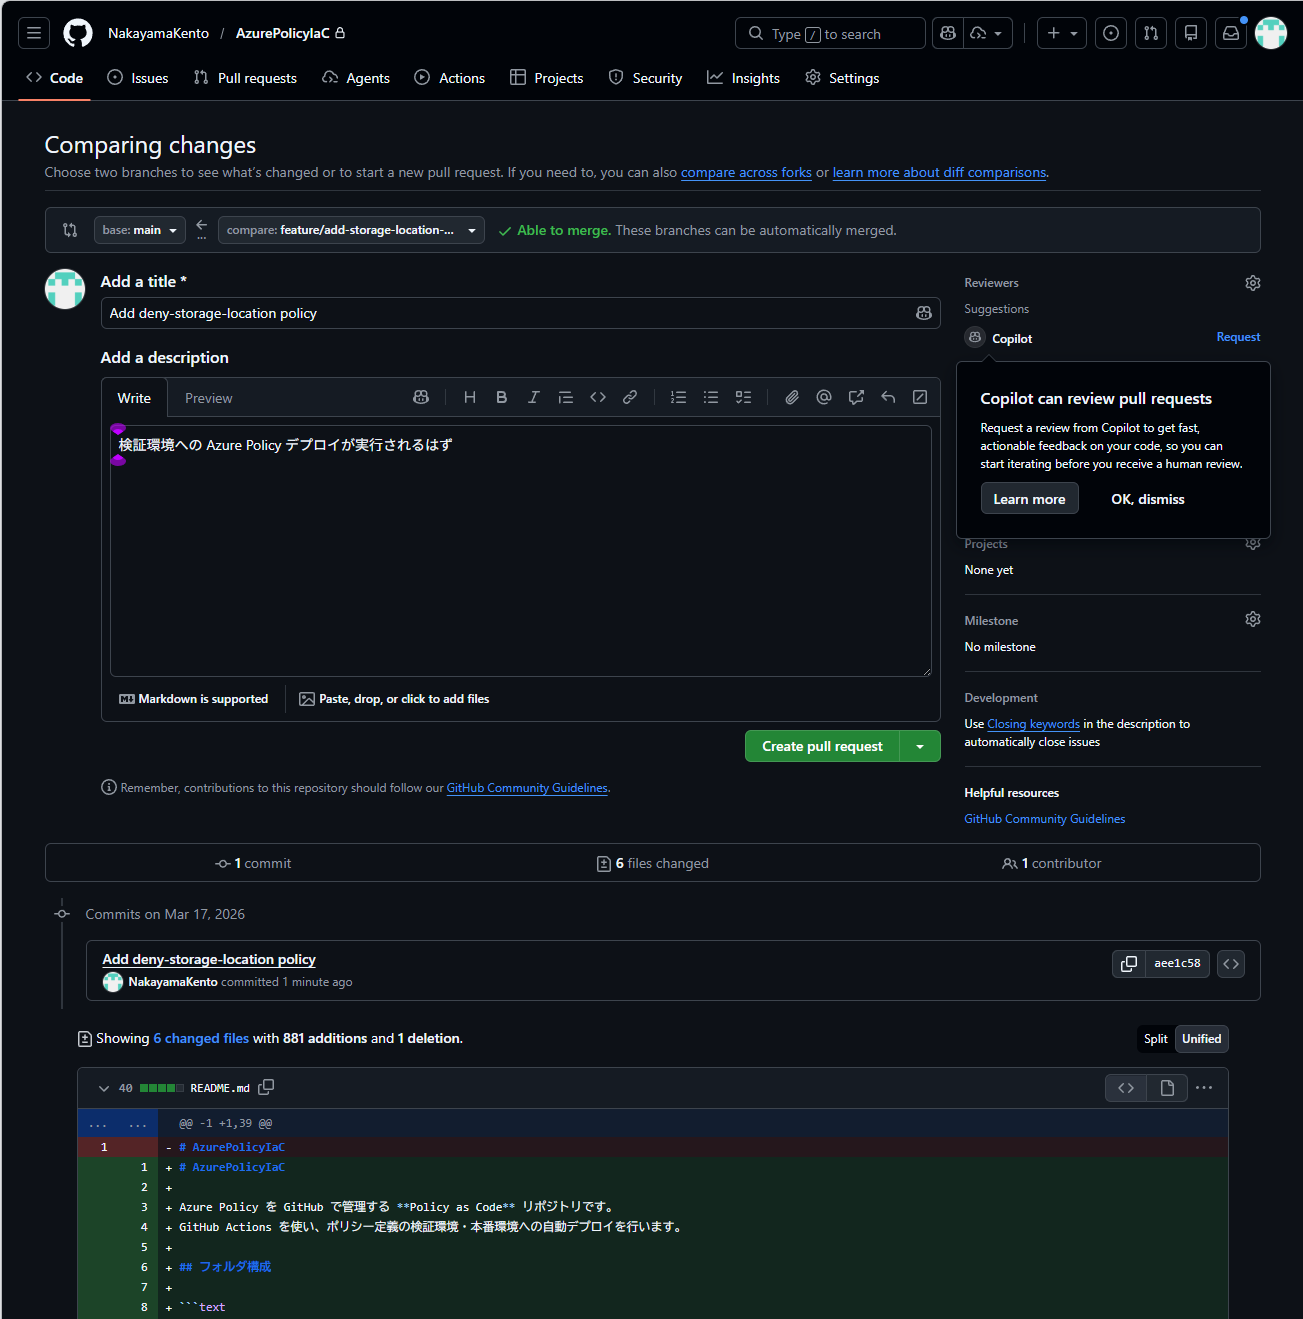Insert a link using toolbar icon
This screenshot has width=1303, height=1319.
(630, 397)
